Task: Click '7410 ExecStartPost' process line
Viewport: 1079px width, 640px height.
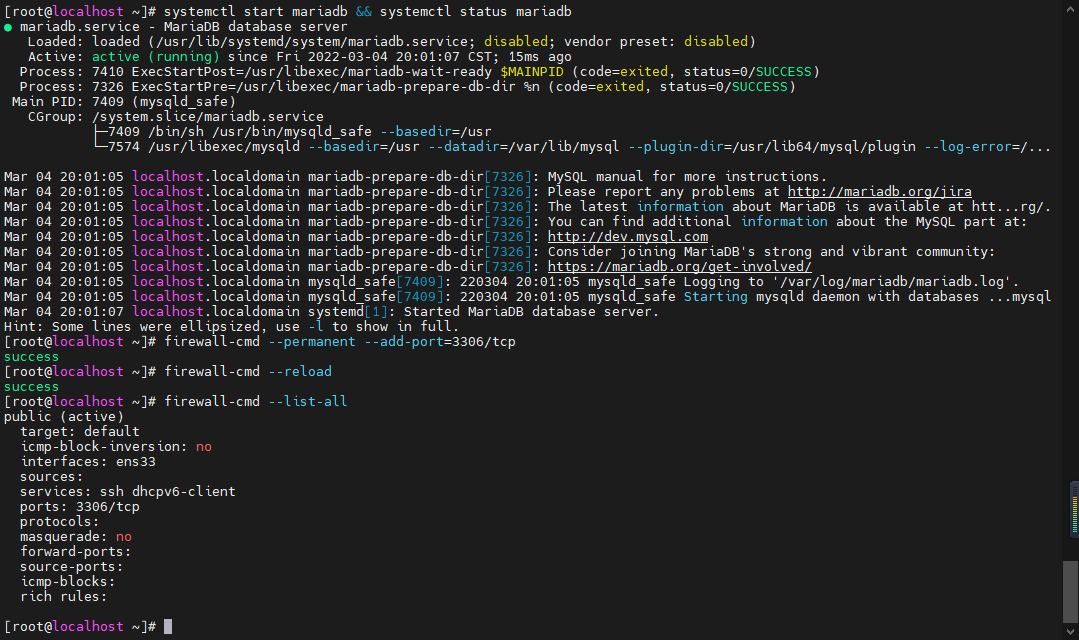Action: tap(420, 72)
